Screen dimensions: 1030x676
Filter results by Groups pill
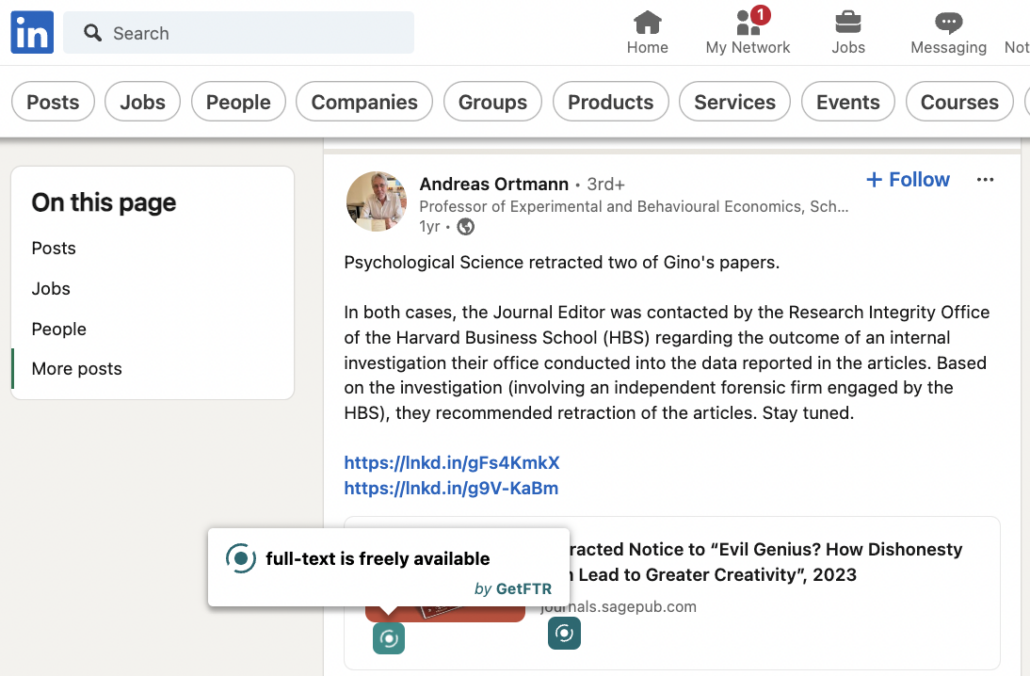coord(493,102)
